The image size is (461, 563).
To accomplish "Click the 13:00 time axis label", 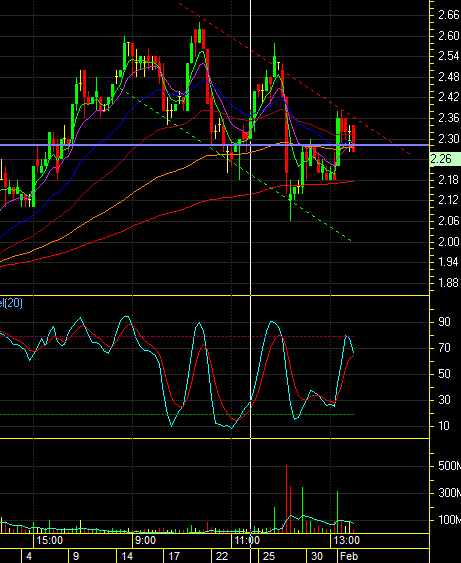I will pos(346,540).
